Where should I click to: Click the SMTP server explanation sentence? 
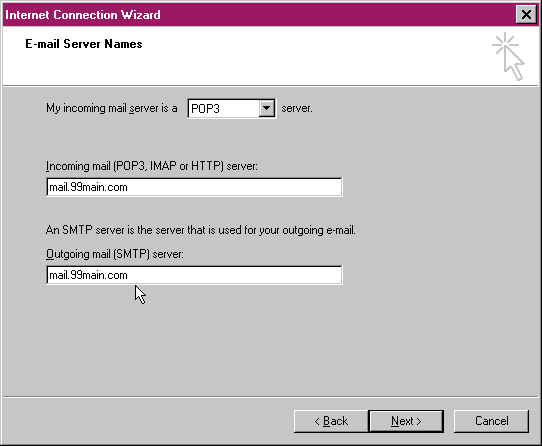pos(200,230)
